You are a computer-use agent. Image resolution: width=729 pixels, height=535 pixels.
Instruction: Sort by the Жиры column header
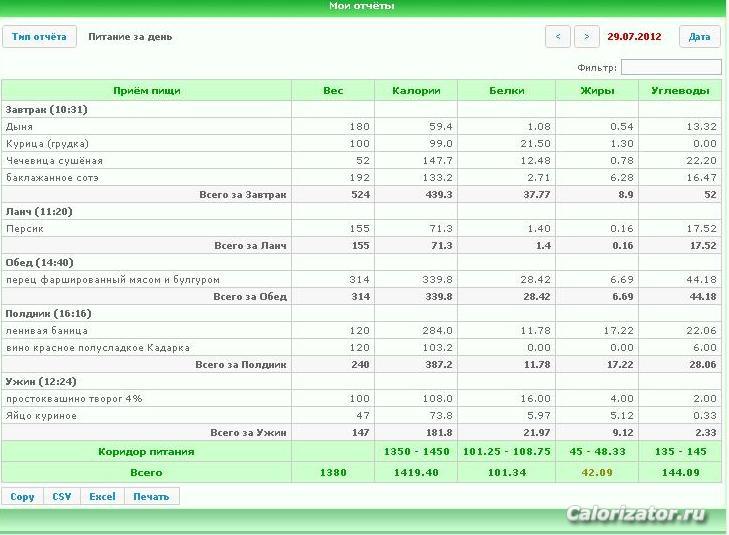(597, 91)
